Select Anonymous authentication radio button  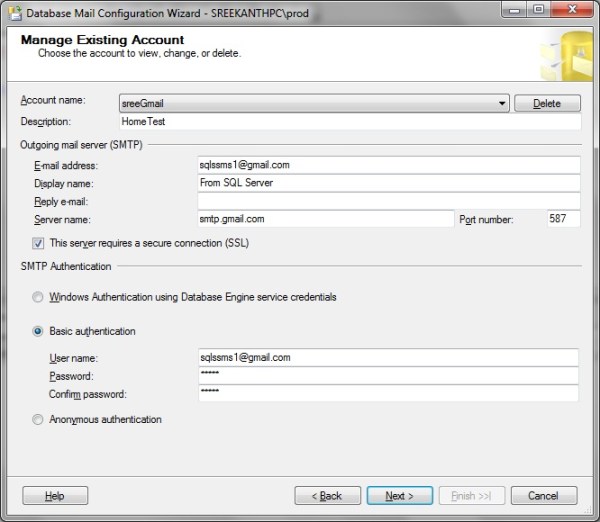coord(38,420)
